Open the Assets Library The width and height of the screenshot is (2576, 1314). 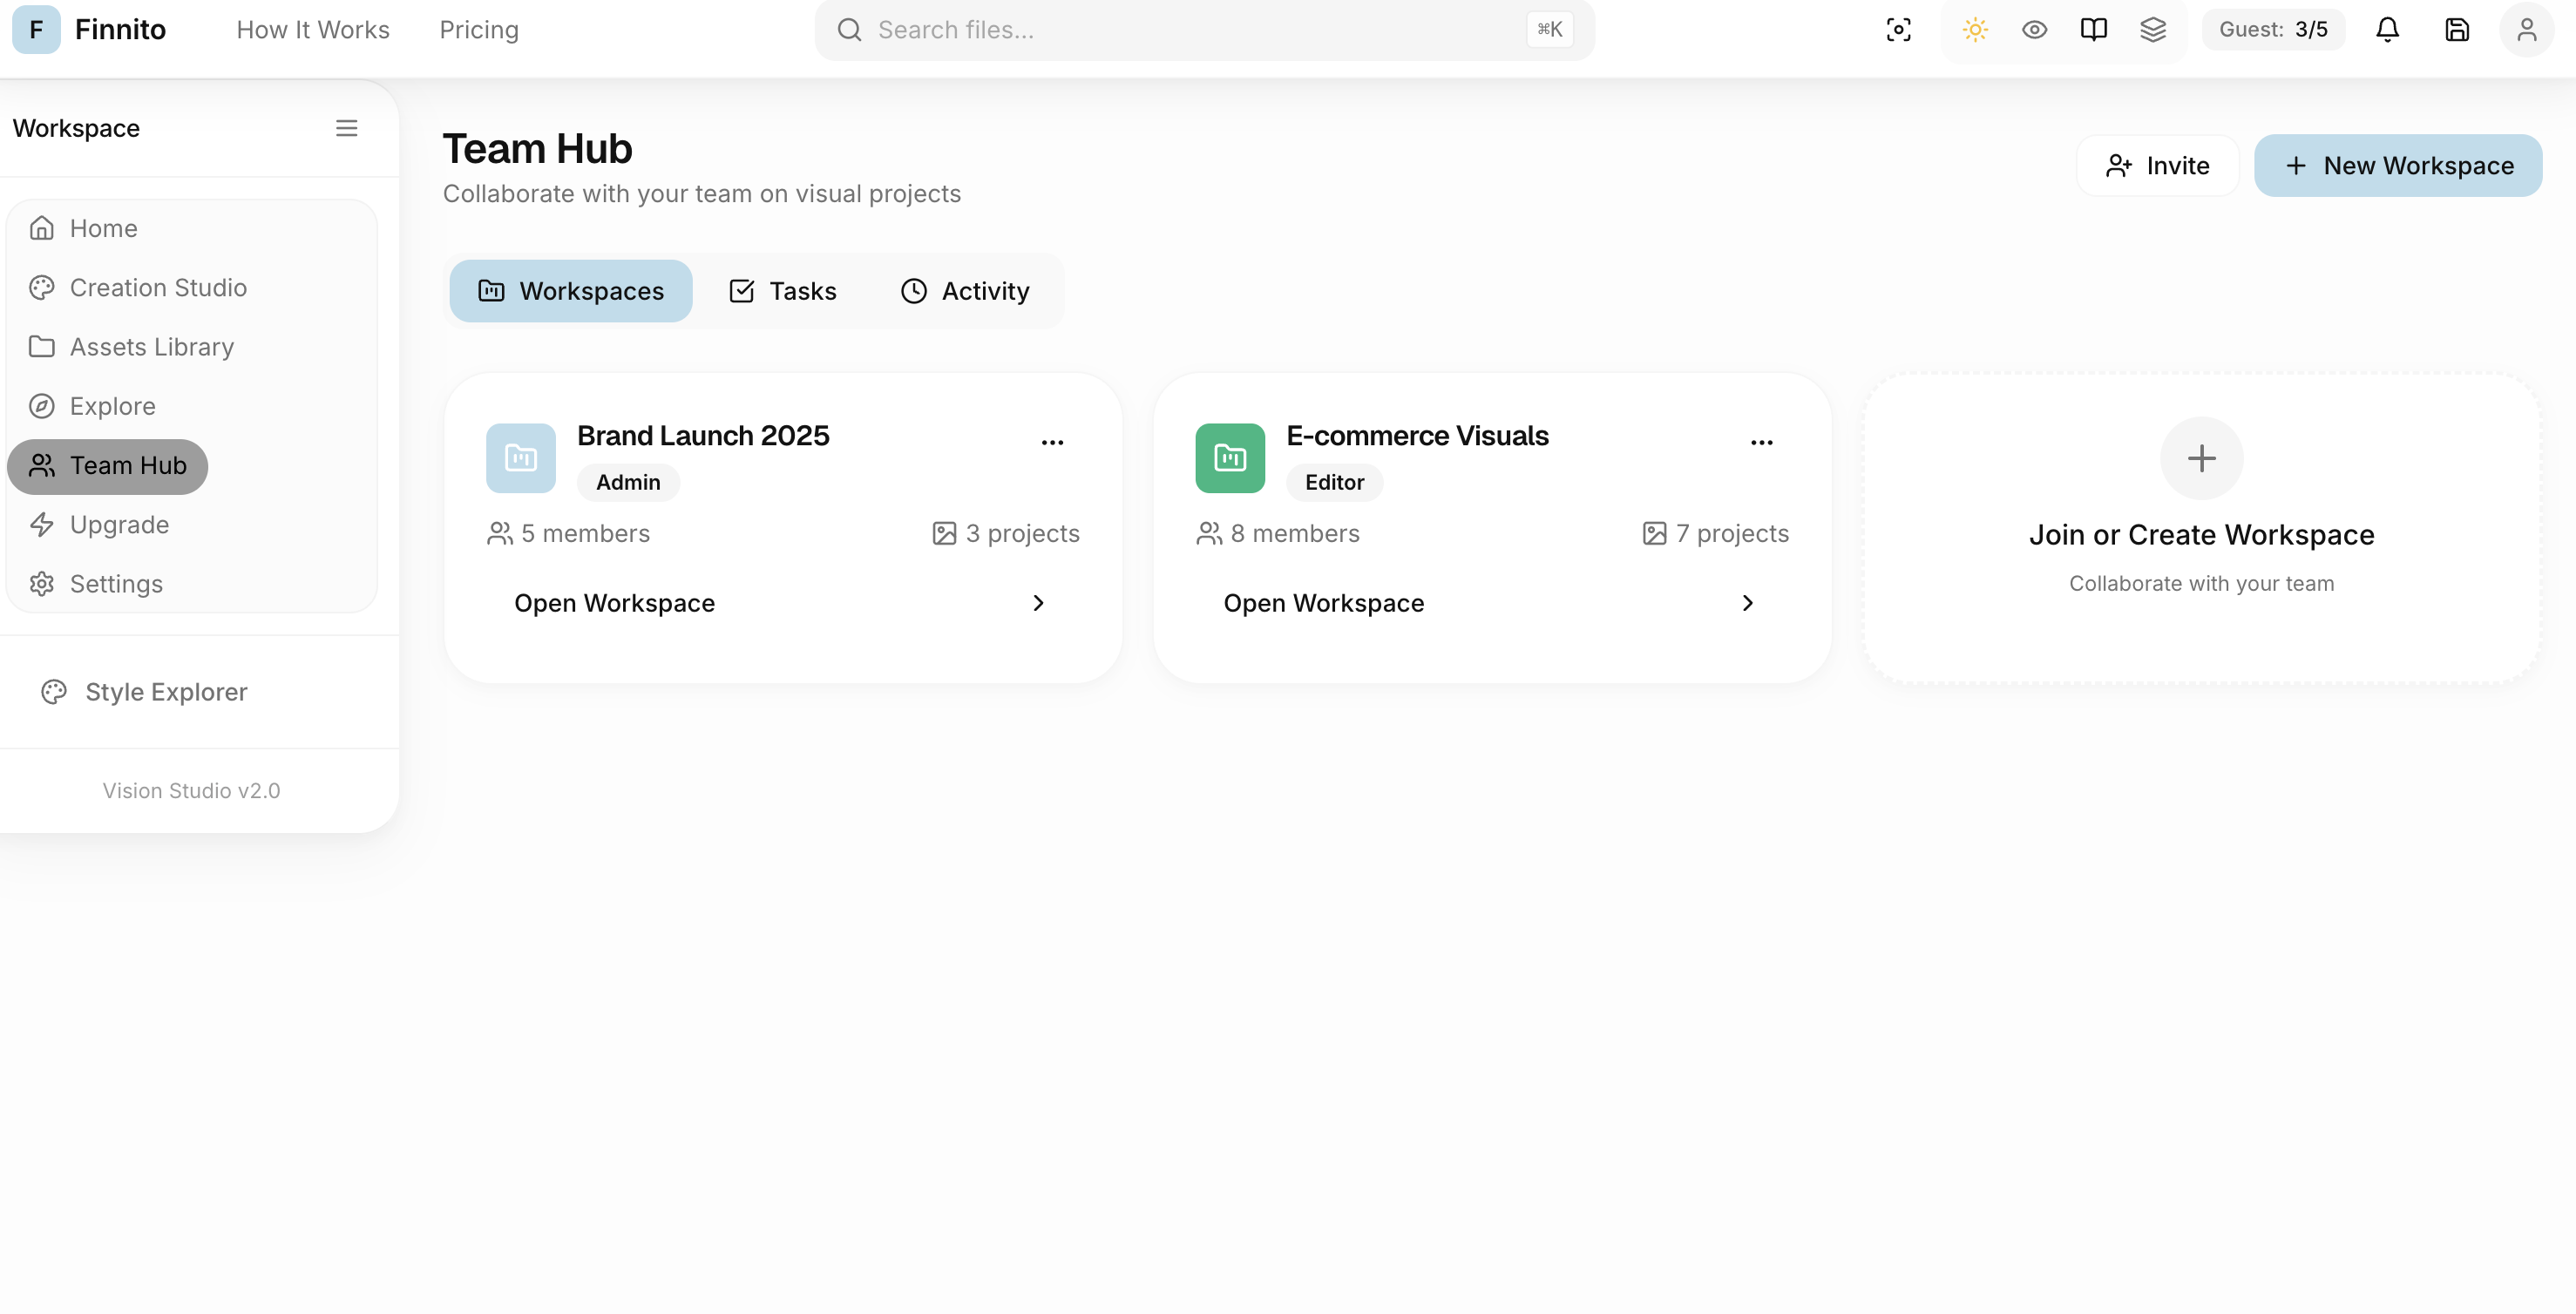152,346
